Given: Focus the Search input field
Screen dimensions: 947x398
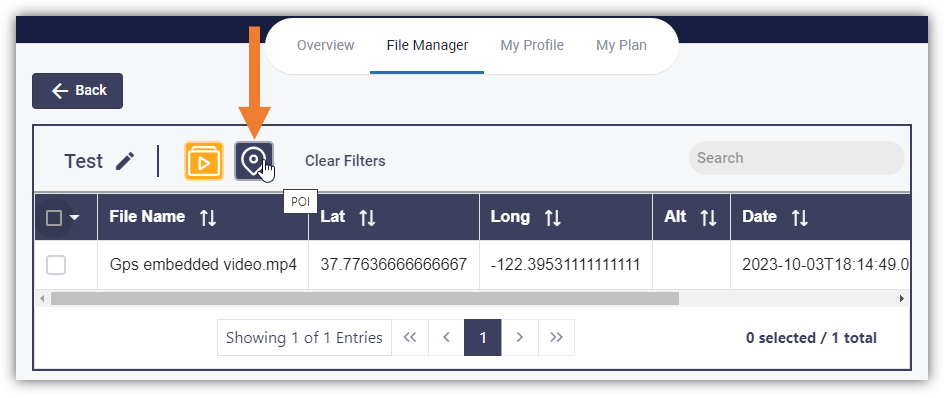Looking at the screenshot, I should (797, 158).
